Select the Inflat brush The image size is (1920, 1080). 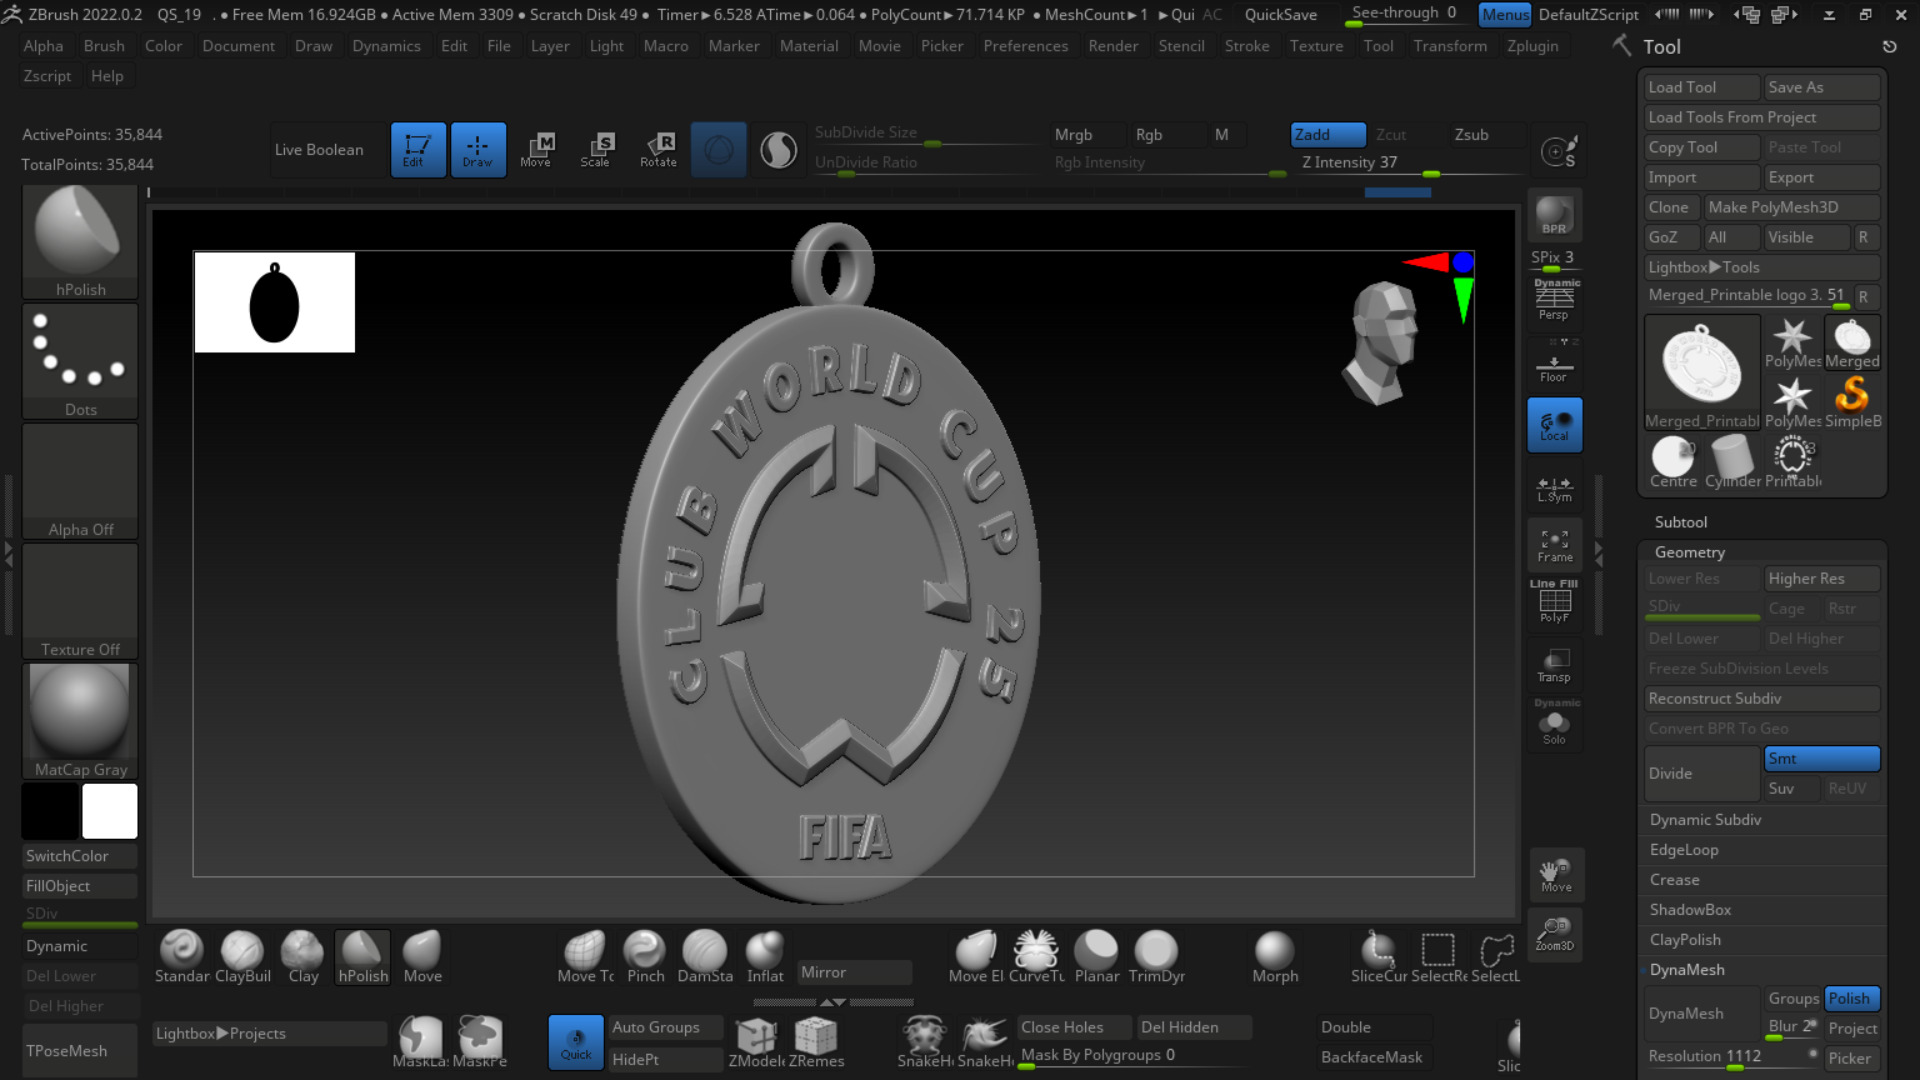(765, 957)
